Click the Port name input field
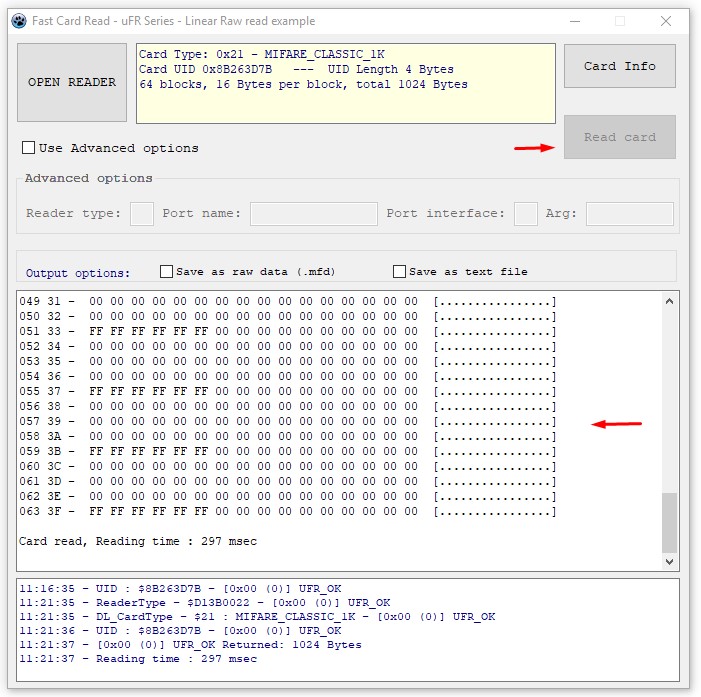Screen dimensions: 701x697 [x=313, y=214]
